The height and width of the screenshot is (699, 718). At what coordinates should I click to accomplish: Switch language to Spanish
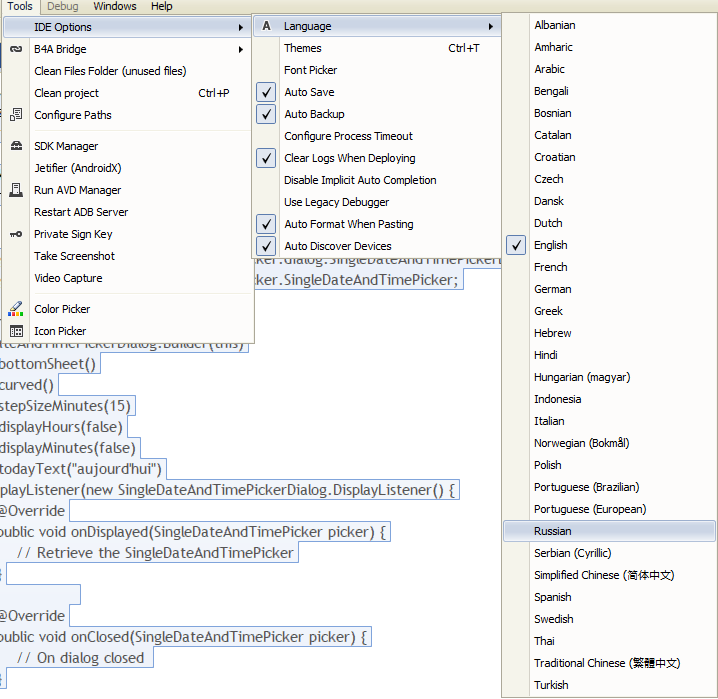tap(553, 597)
